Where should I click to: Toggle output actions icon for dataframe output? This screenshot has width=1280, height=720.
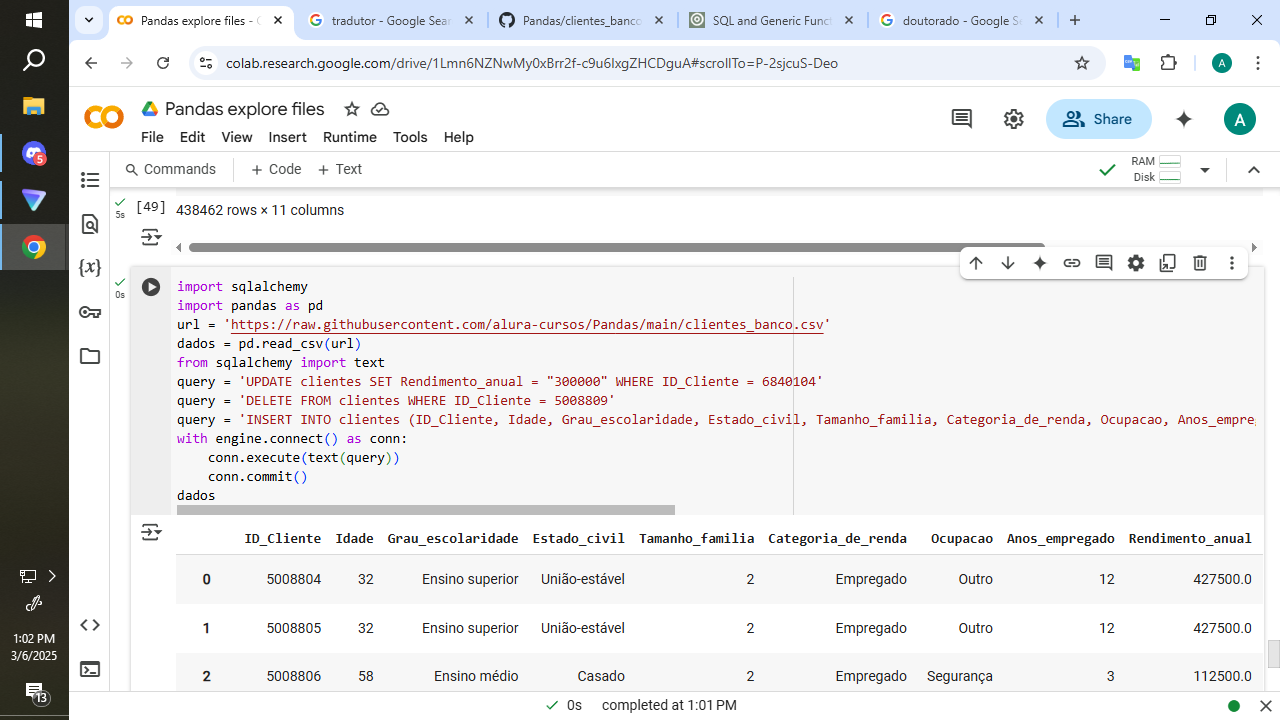151,533
